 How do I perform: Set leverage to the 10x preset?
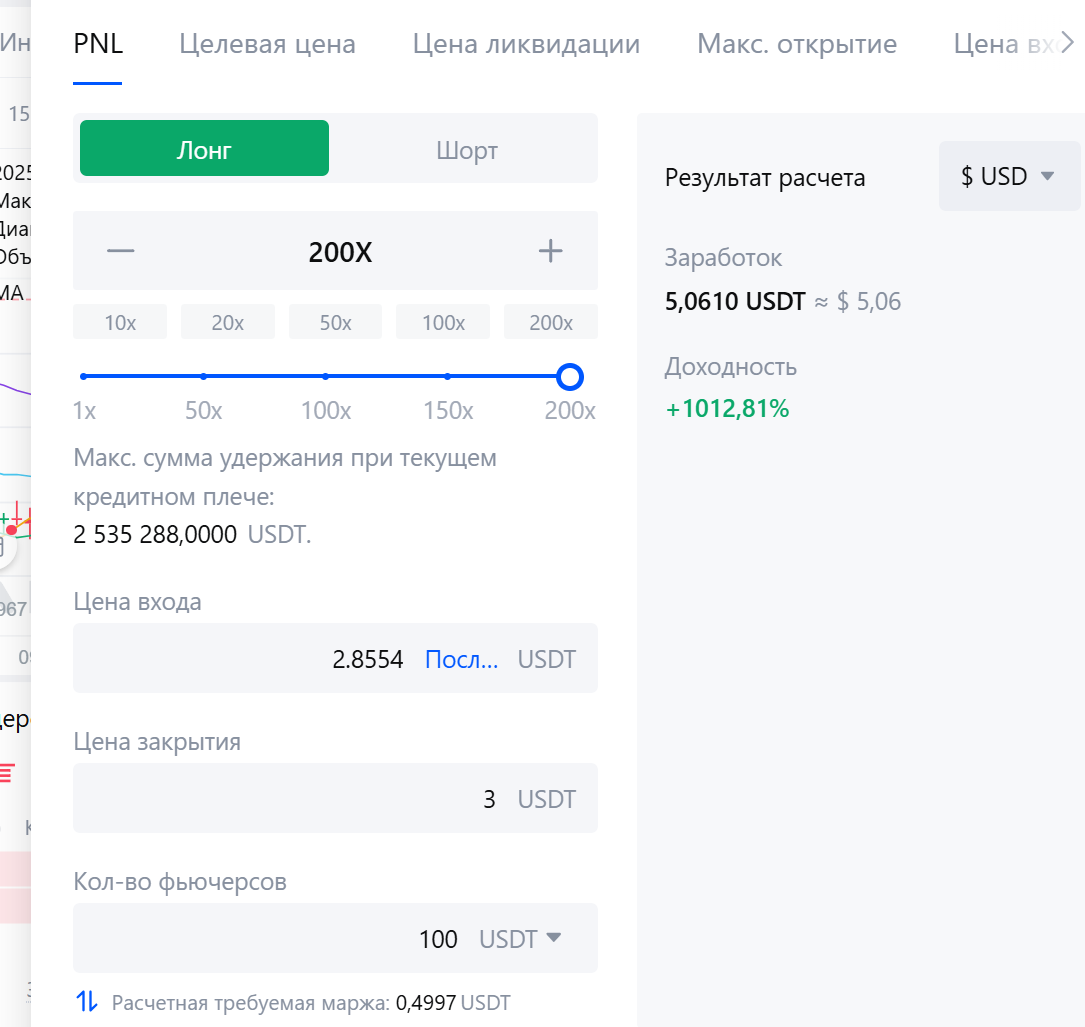pos(120,323)
